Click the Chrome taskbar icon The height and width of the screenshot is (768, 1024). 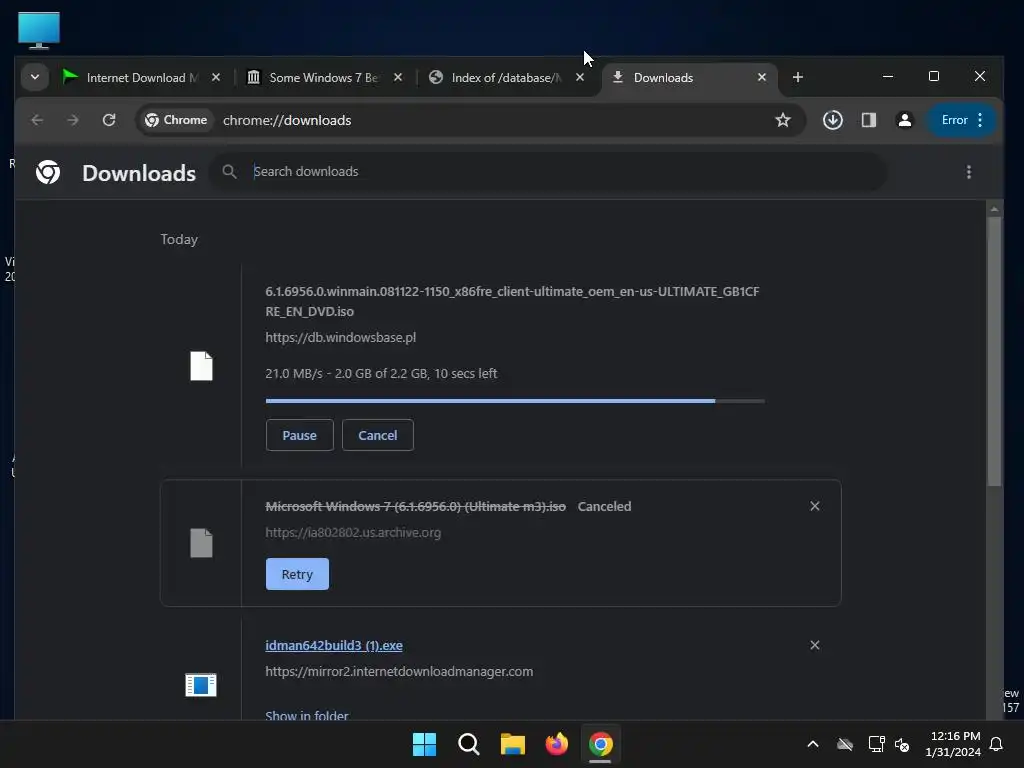point(600,744)
